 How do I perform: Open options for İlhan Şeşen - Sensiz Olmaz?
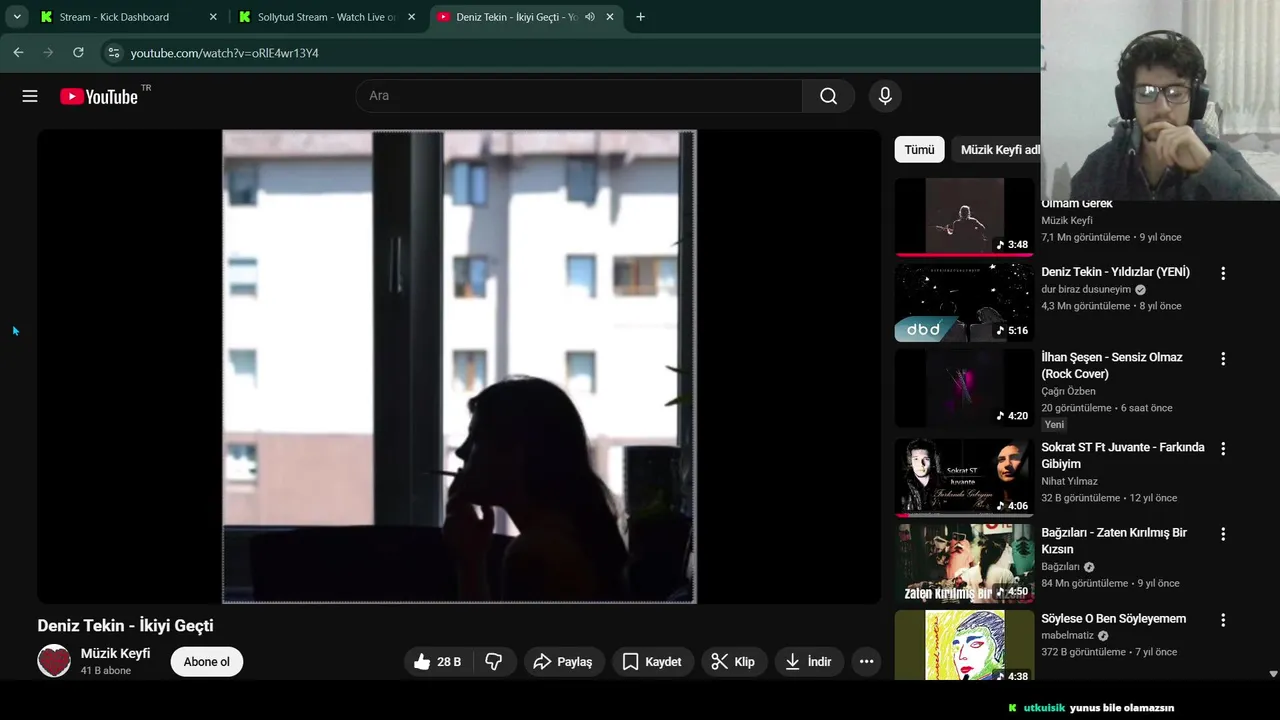[1222, 359]
